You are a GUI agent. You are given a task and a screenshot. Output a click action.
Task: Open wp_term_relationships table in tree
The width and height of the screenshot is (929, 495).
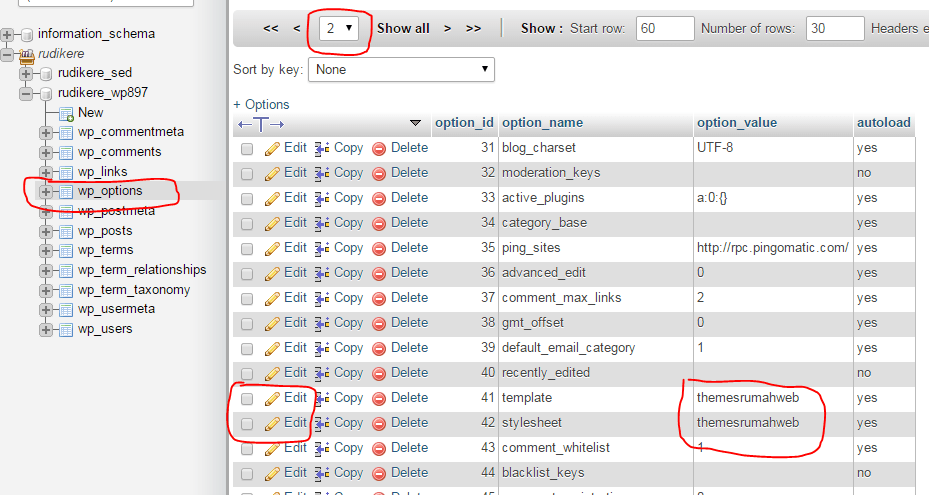(142, 270)
